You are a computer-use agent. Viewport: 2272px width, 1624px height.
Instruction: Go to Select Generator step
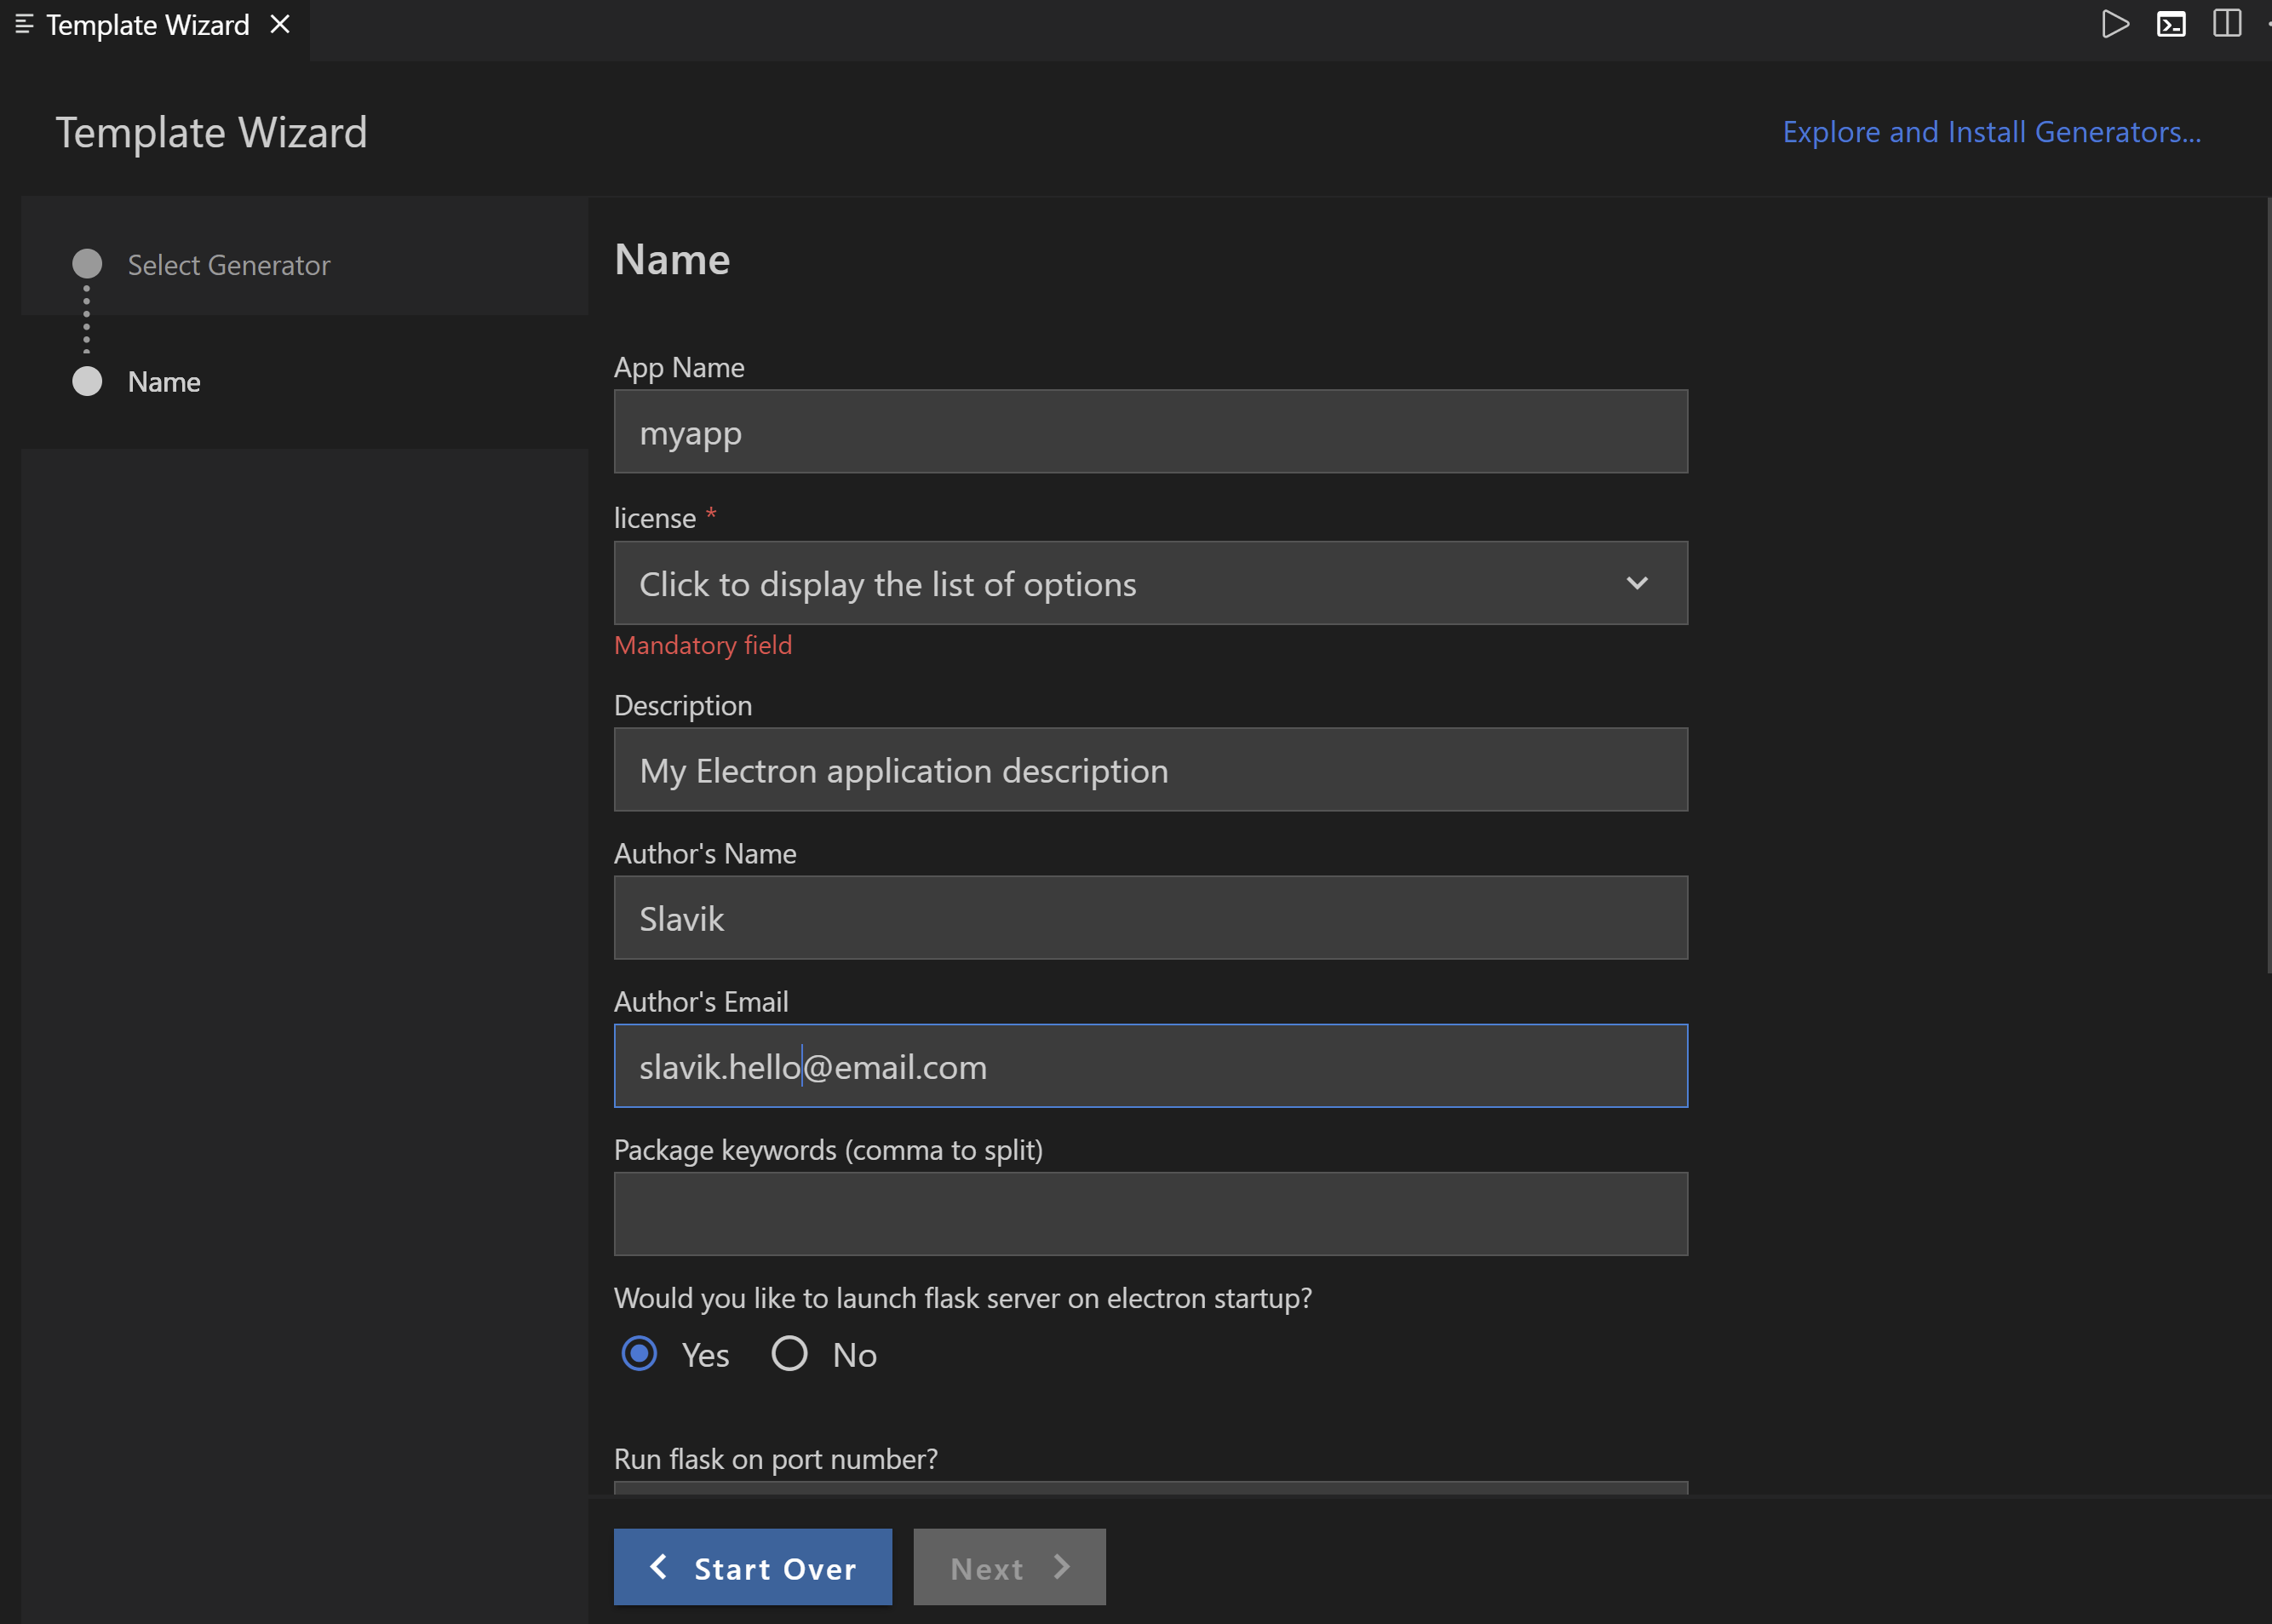point(228,265)
